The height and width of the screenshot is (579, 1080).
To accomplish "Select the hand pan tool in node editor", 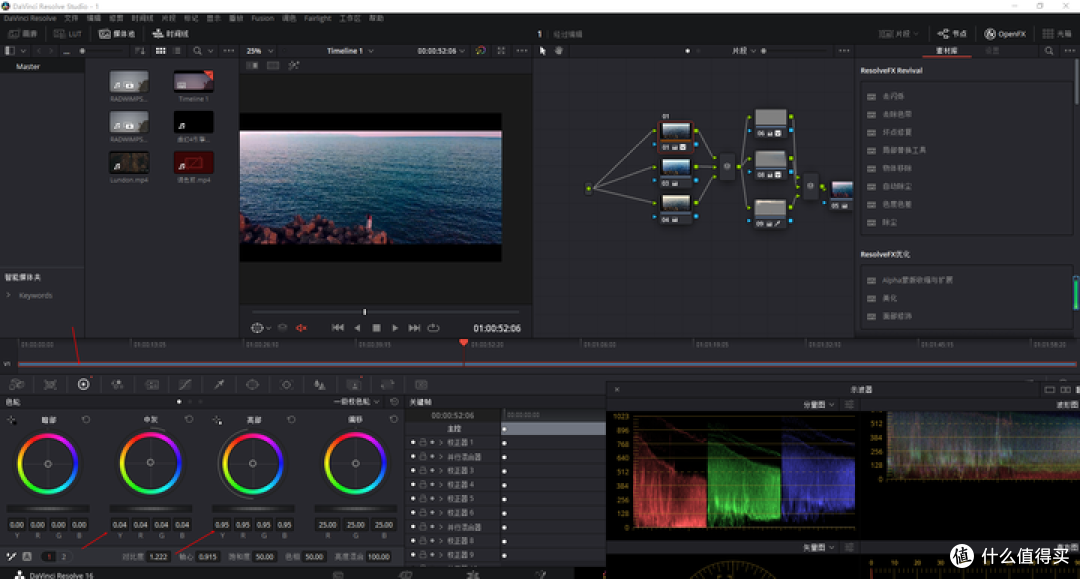I will point(559,51).
